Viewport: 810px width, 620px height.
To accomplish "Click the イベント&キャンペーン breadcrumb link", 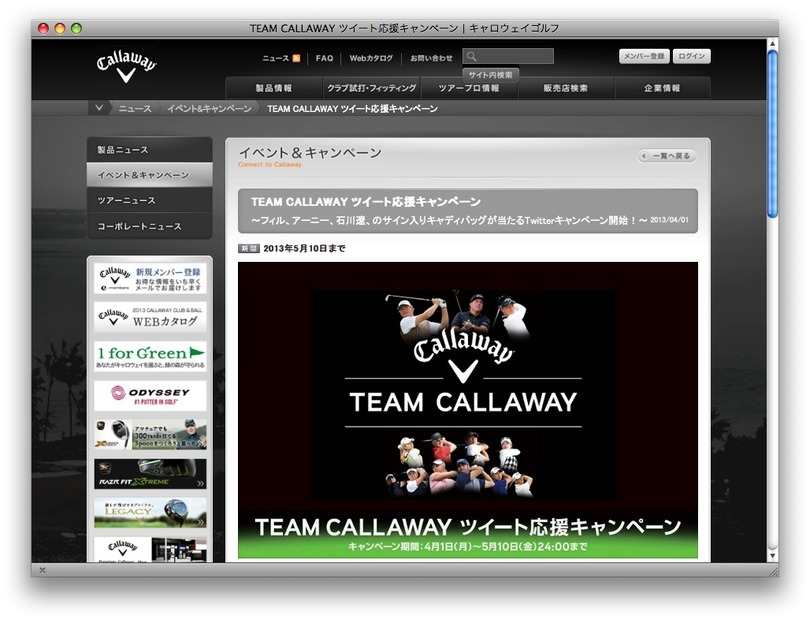I will coord(209,108).
